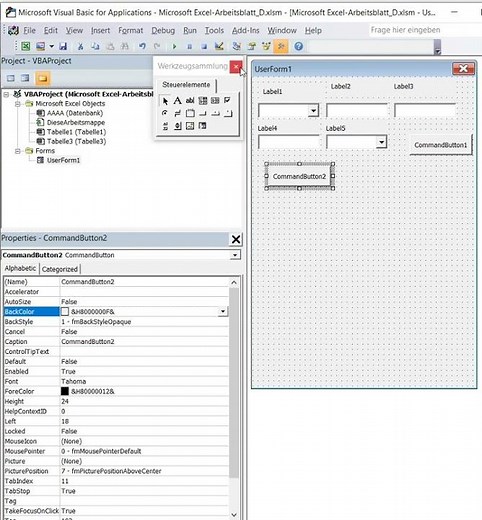Click View Code icon in Project panel

coord(11,78)
